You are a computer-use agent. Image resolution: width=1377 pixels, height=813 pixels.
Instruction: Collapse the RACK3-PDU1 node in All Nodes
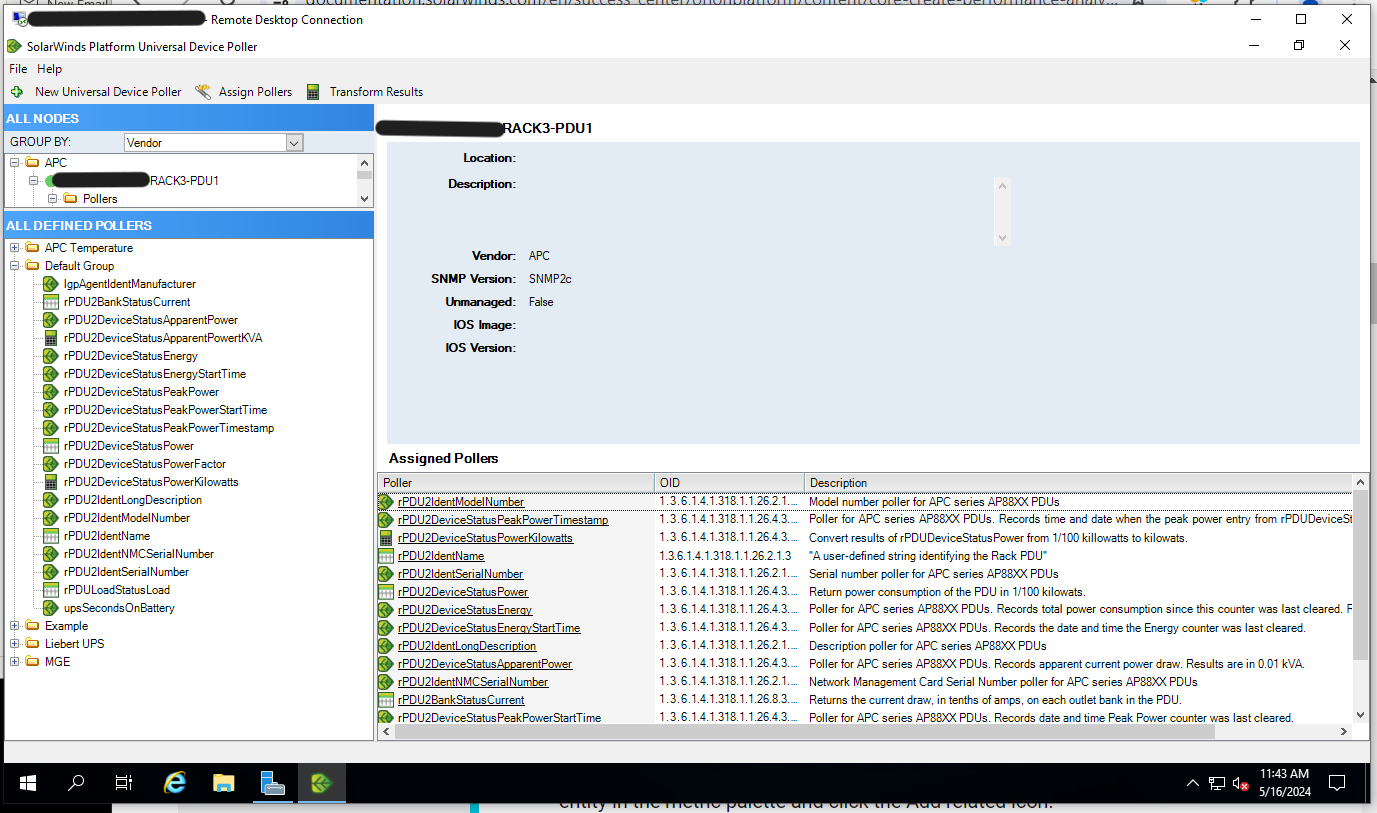point(33,181)
